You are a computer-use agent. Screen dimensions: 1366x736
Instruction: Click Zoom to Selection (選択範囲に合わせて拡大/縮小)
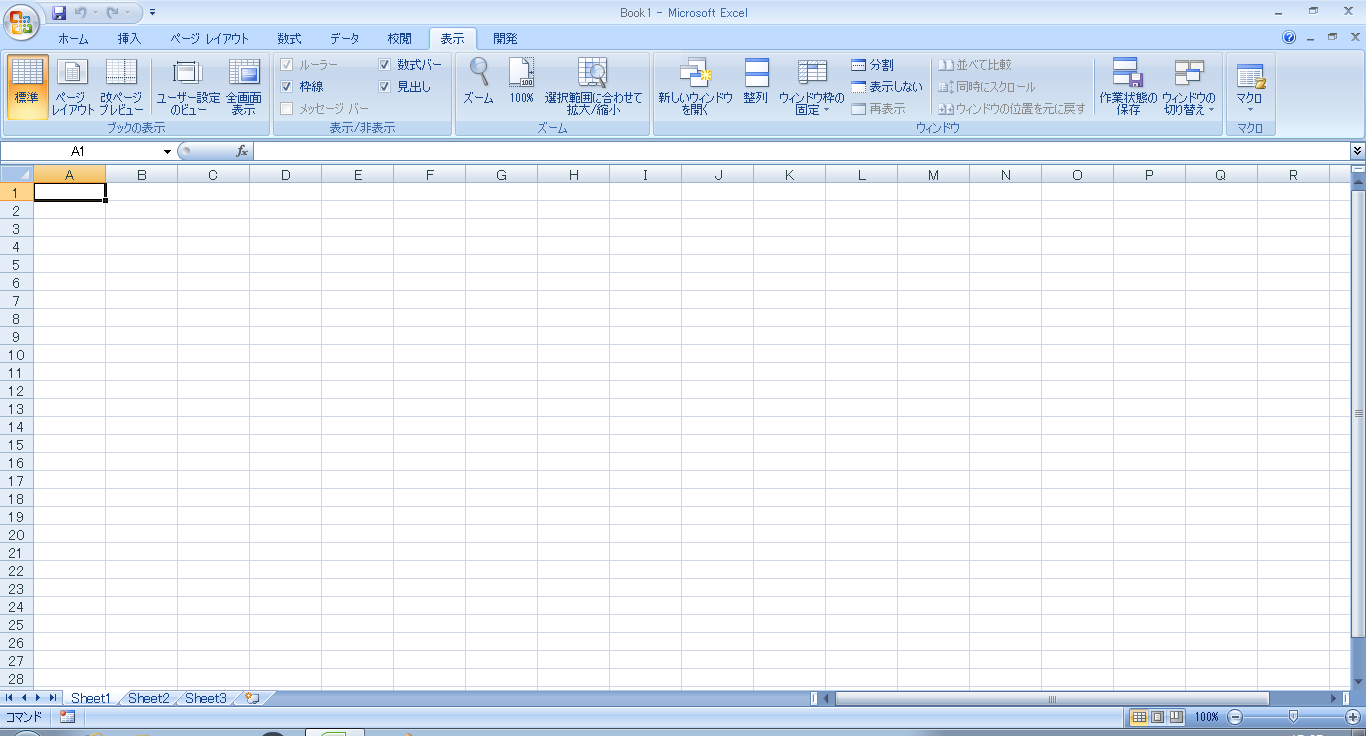[593, 86]
